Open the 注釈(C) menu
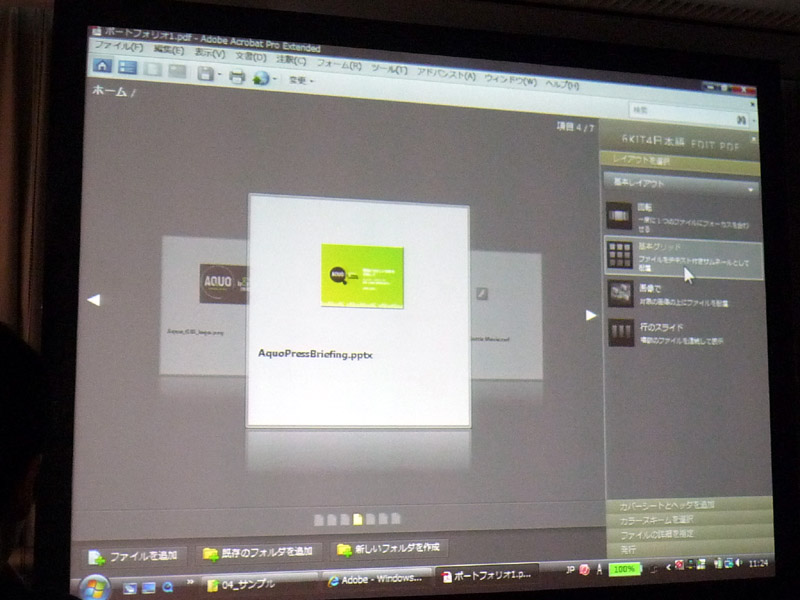Viewport: 800px width, 600px height. click(x=291, y=60)
